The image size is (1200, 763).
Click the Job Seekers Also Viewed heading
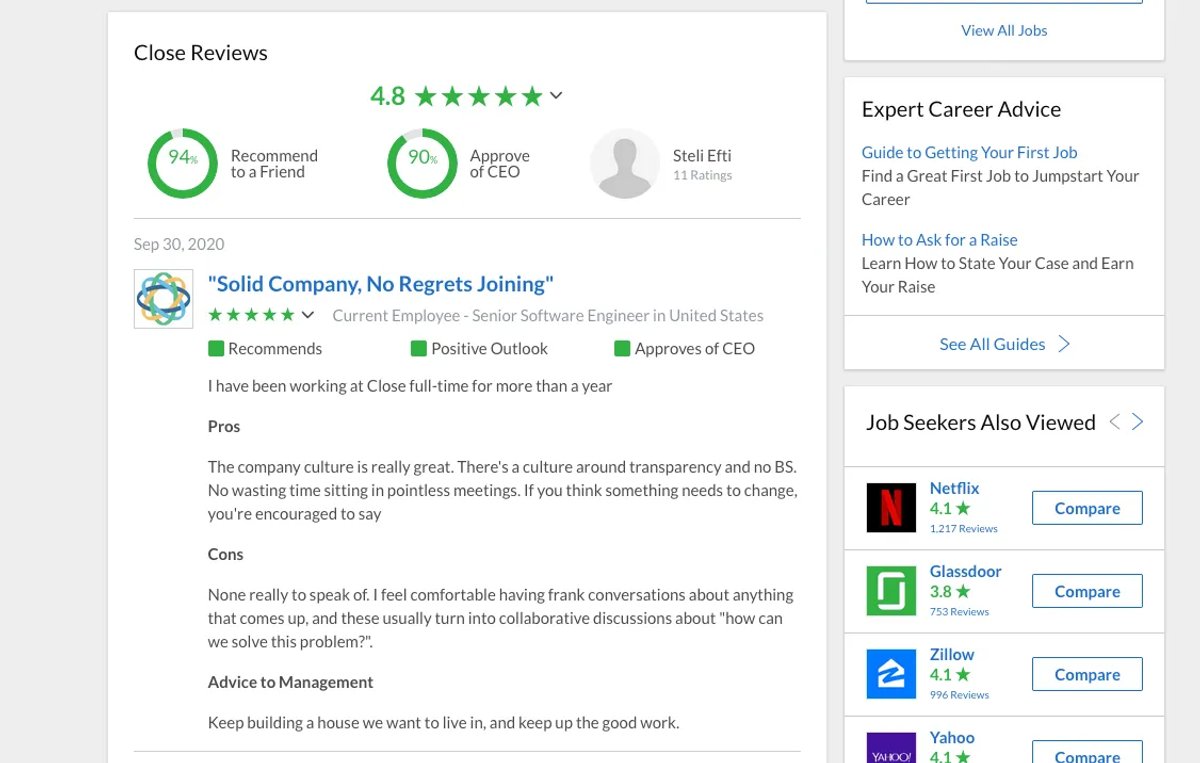(x=981, y=422)
